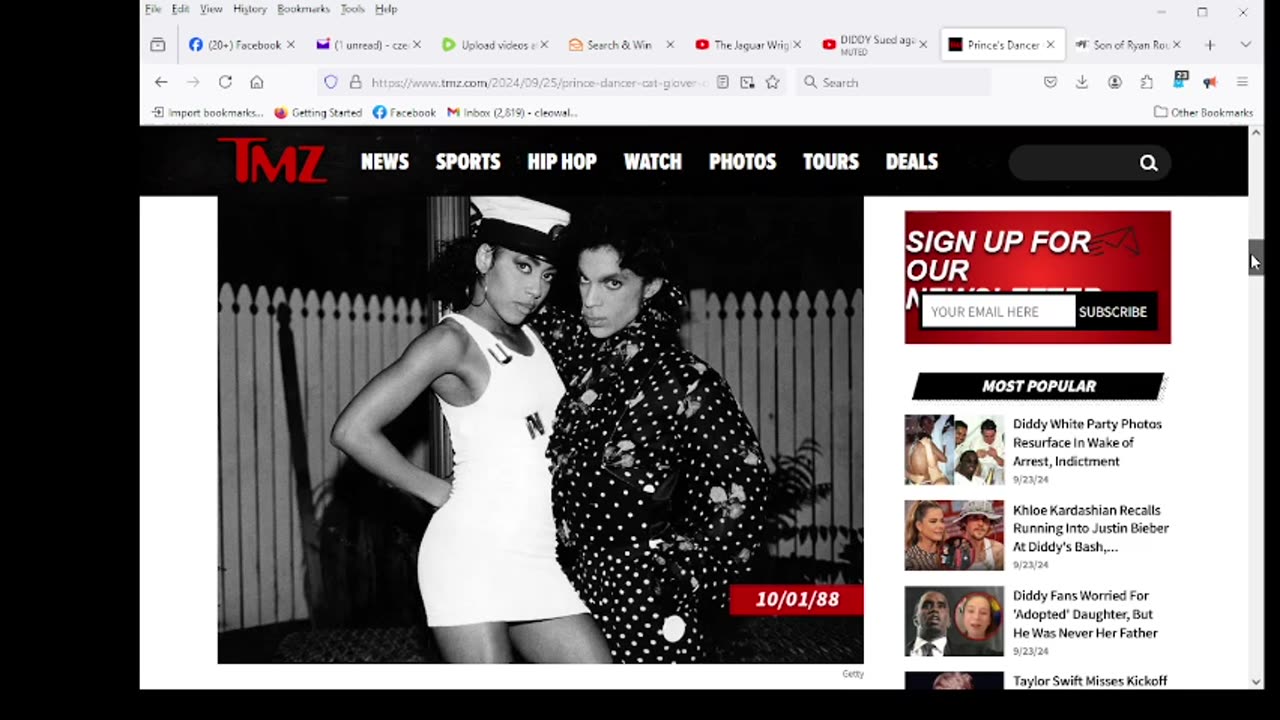Show site security padlock info

(355, 82)
